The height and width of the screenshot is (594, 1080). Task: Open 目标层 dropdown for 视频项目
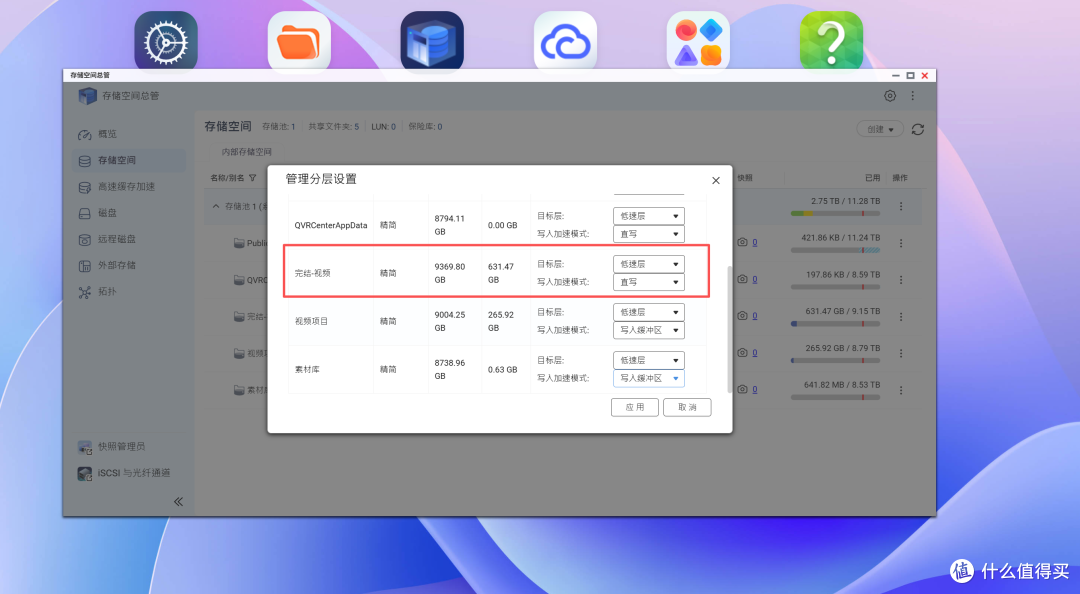(x=649, y=312)
